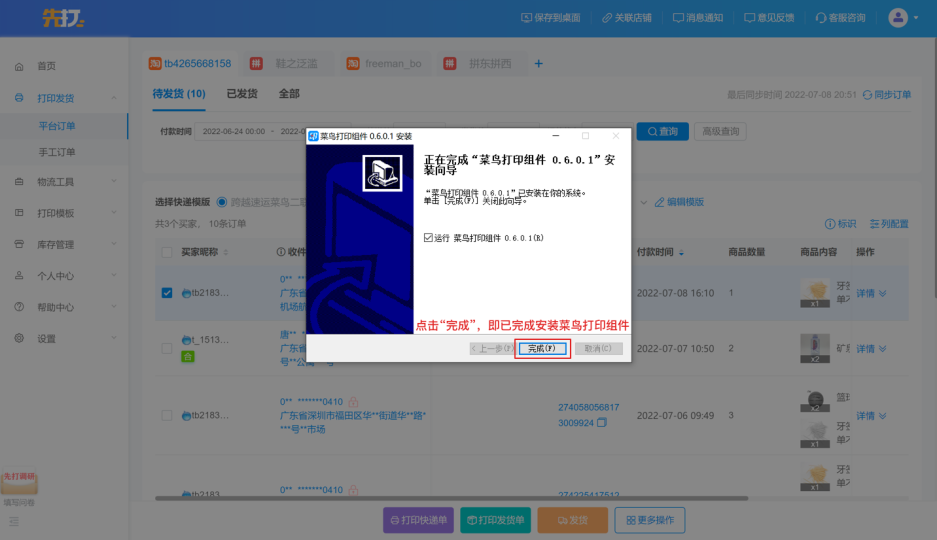The width and height of the screenshot is (937, 540).
Task: Click 客服咨询 headset icon
Action: point(821,18)
